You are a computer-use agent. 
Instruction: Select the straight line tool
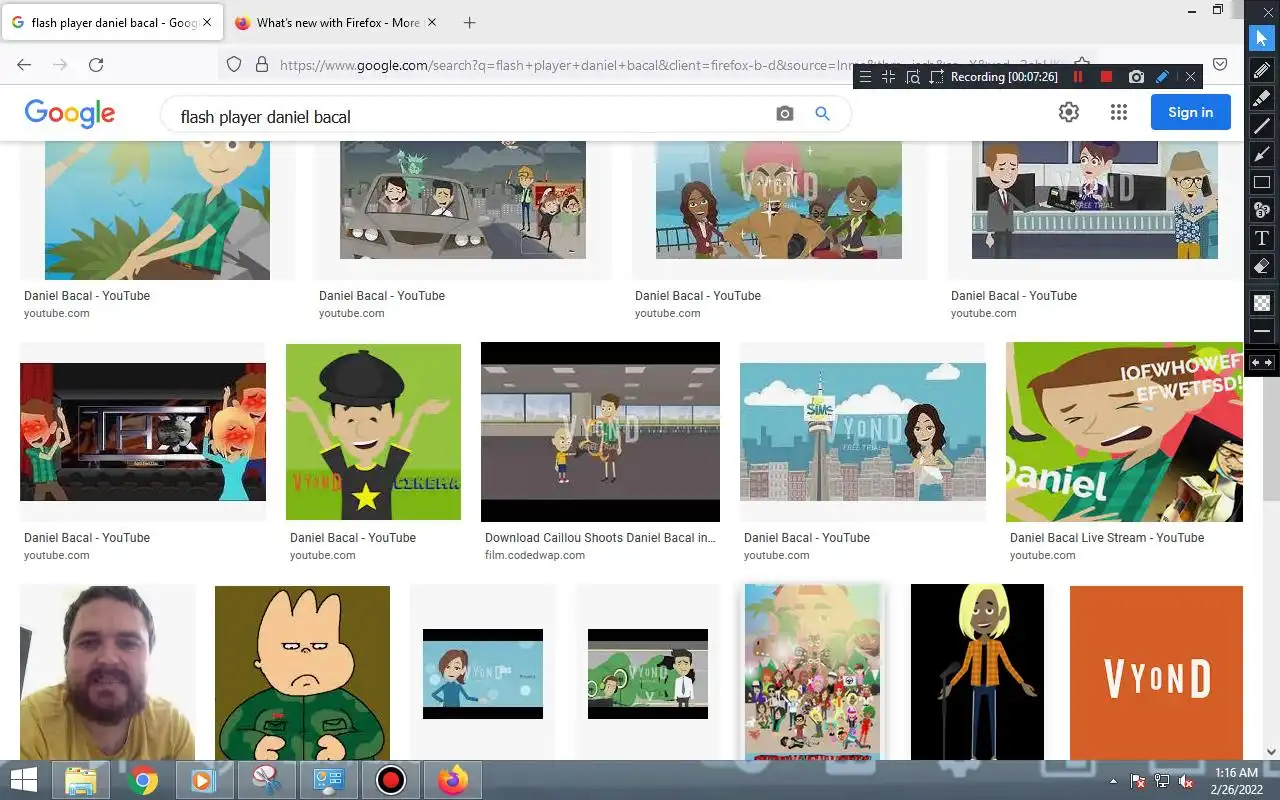(1262, 126)
